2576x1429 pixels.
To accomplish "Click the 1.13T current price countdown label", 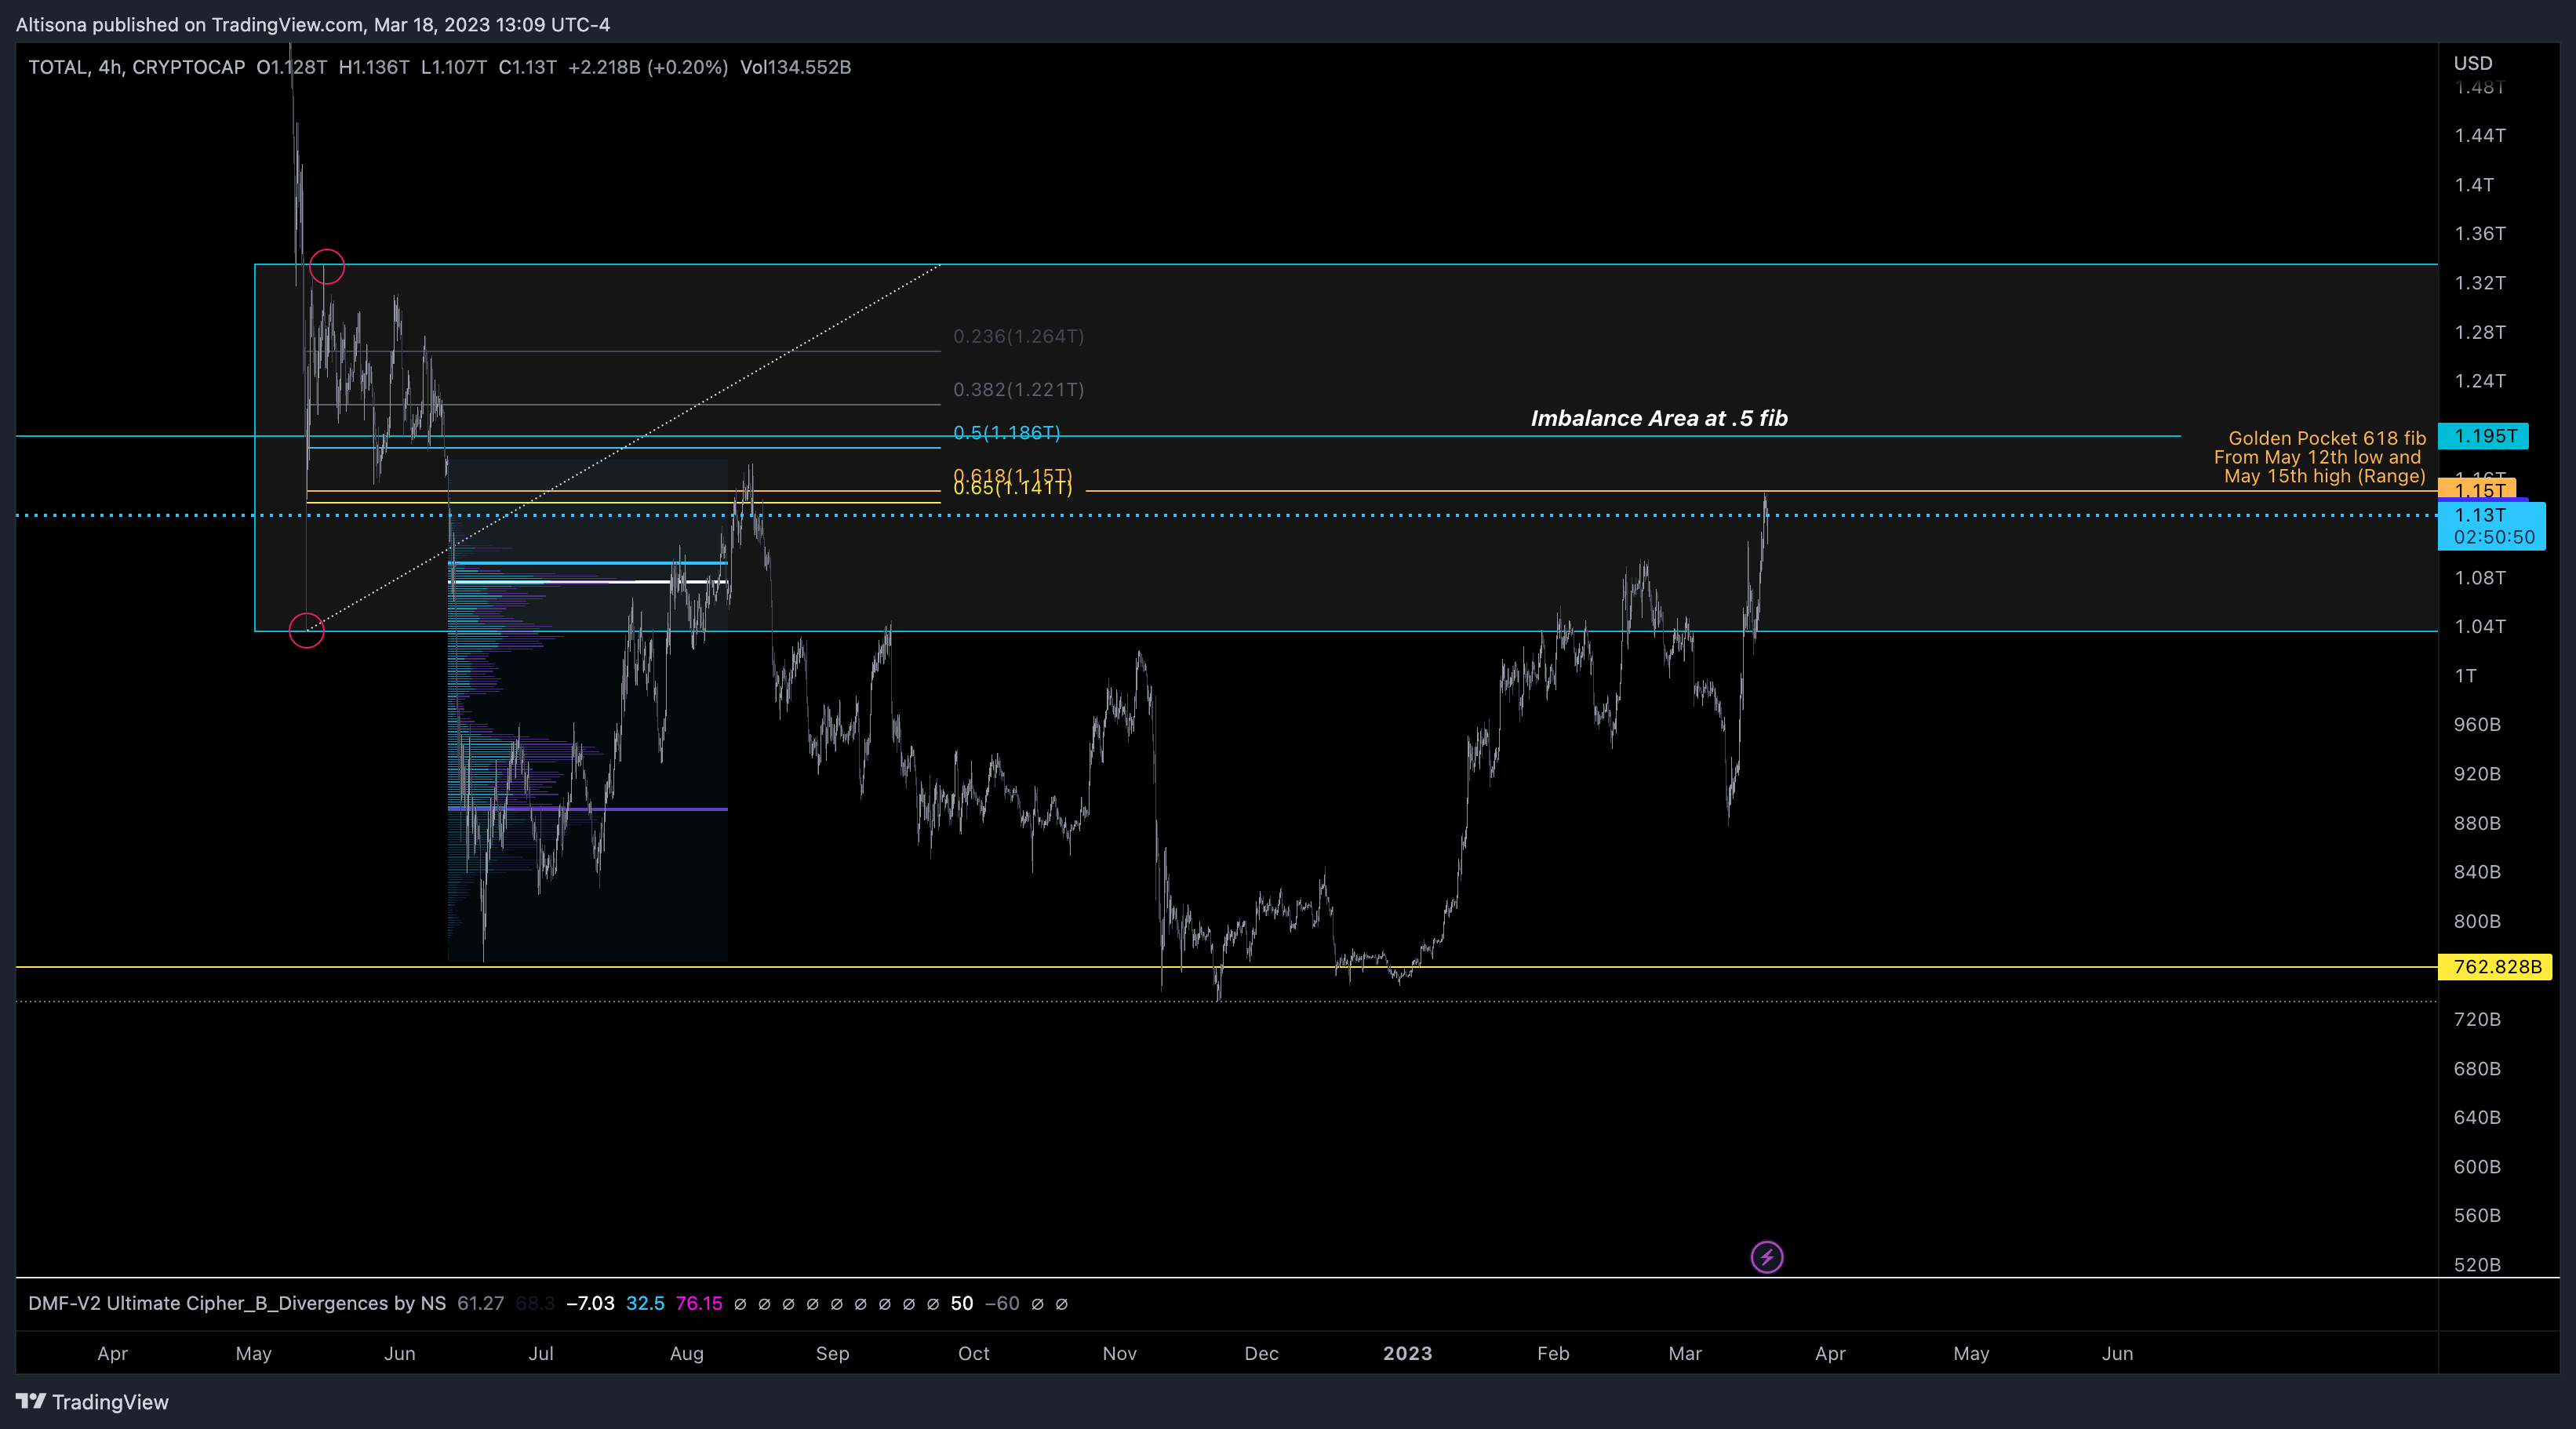I will (x=2493, y=526).
